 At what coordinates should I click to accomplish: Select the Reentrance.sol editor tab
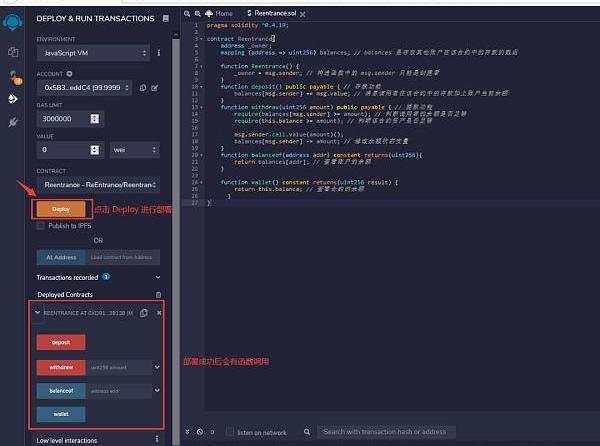click(271, 13)
